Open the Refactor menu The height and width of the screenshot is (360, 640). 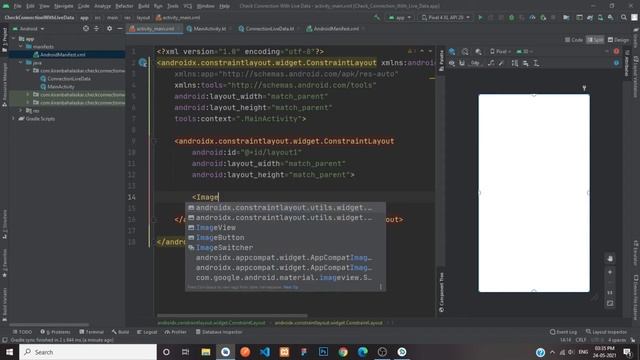click(x=124, y=6)
